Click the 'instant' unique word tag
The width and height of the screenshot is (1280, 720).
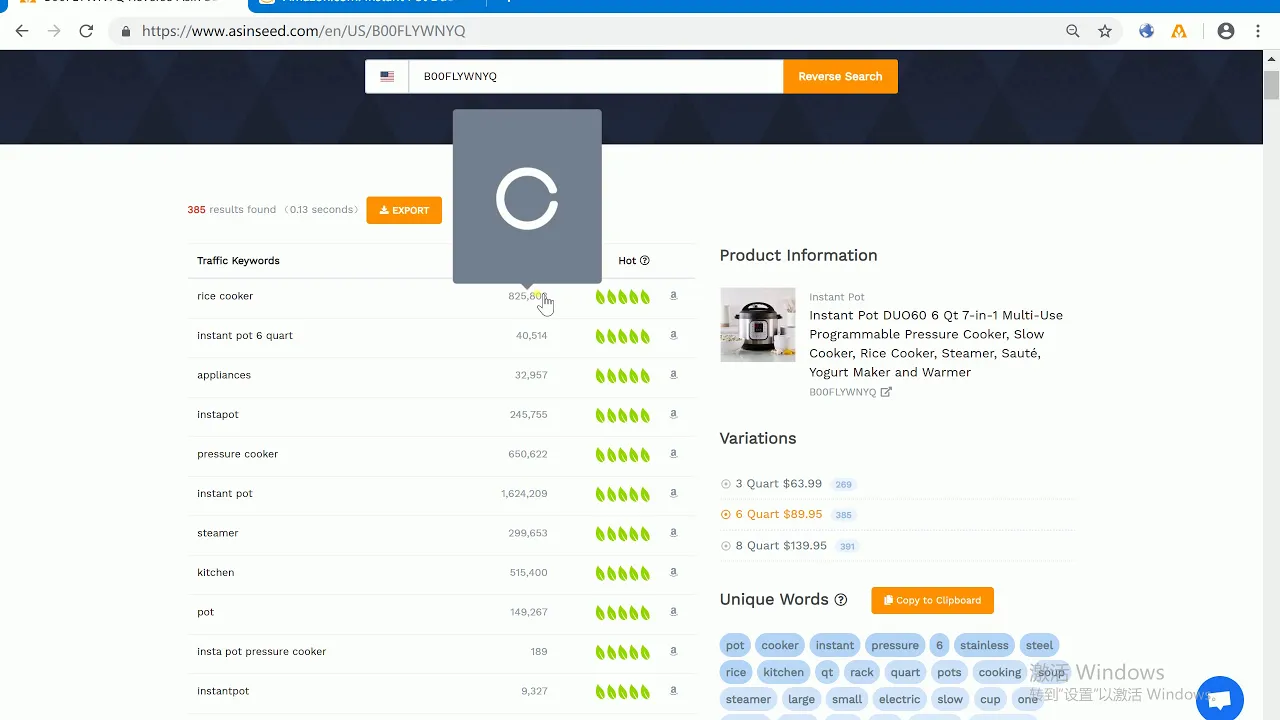835,645
